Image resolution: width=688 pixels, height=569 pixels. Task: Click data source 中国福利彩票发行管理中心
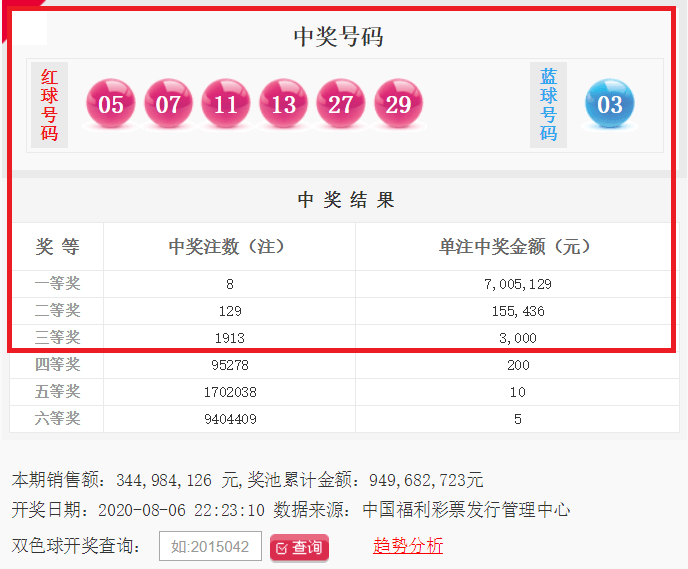[x=466, y=510]
